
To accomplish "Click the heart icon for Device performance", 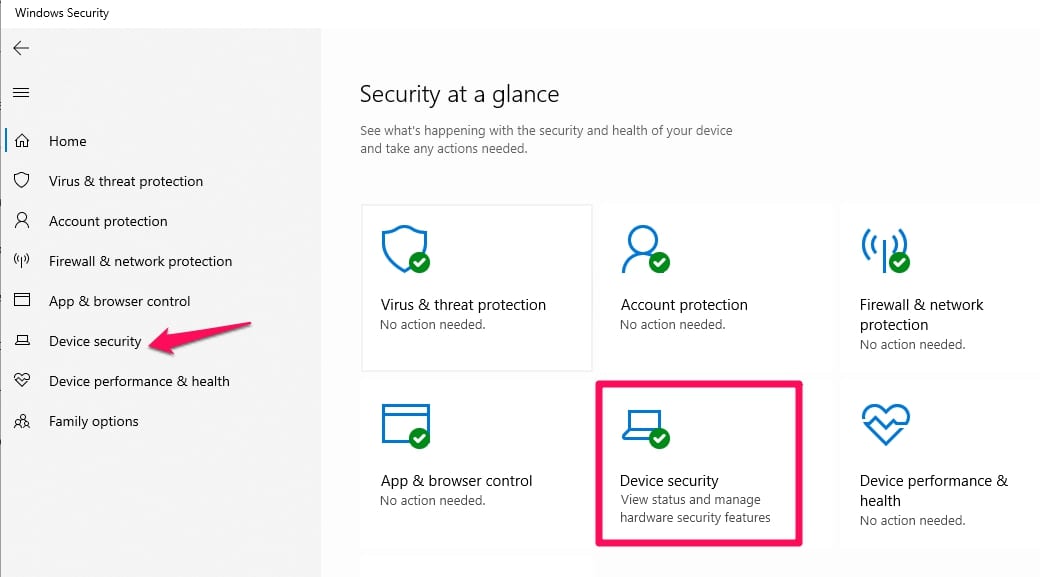I will point(22,380).
